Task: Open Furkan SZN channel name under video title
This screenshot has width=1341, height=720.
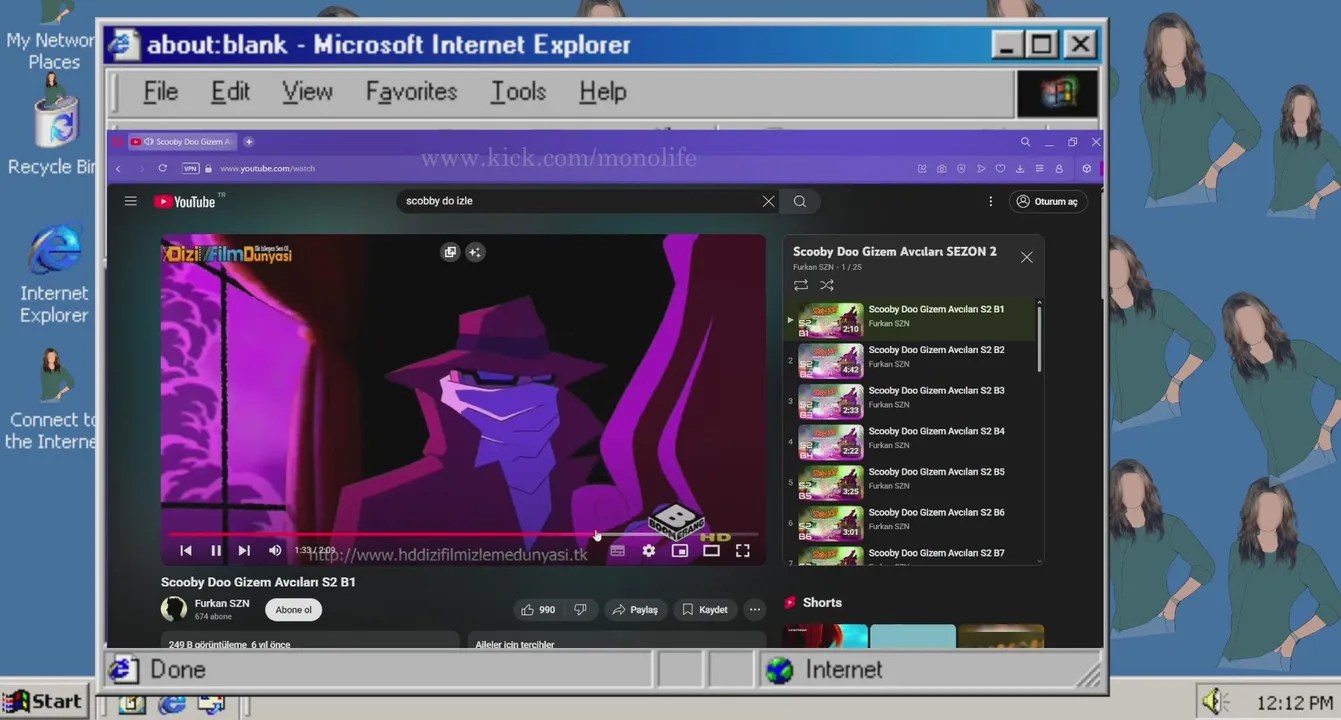Action: pyautogui.click(x=222, y=603)
